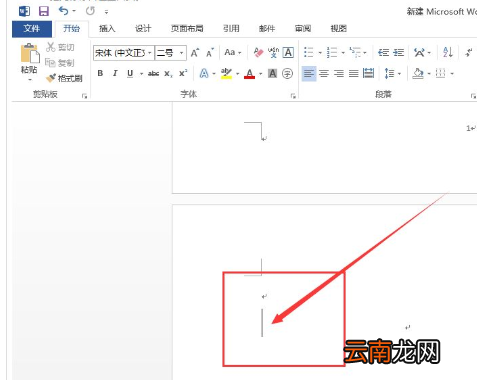Click the Undo arrow icon
Viewport: 477px width, 380px height.
point(63,11)
